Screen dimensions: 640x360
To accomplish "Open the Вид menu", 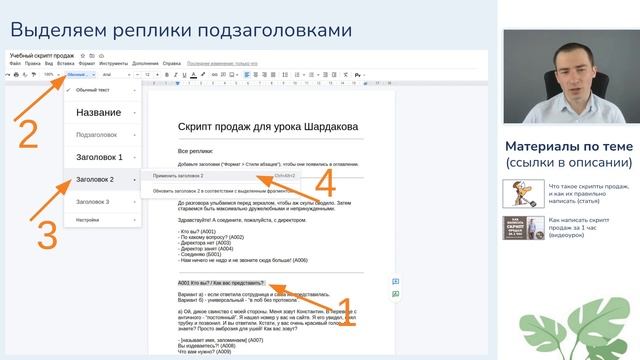I will [x=49, y=64].
